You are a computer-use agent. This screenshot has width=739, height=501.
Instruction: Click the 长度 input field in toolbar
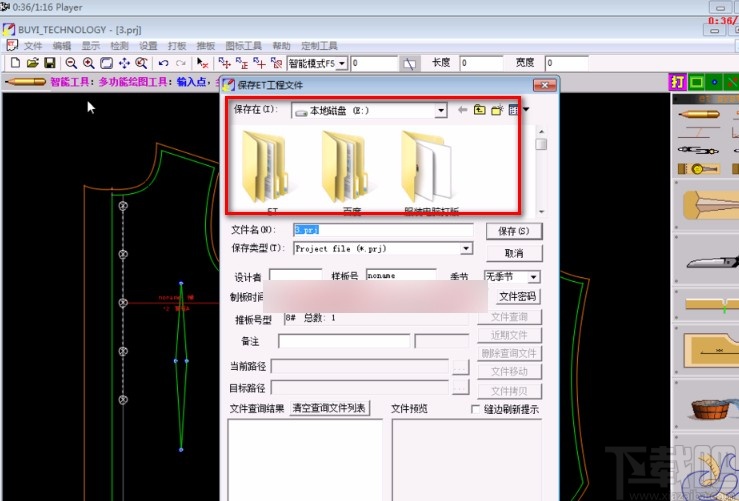point(482,63)
